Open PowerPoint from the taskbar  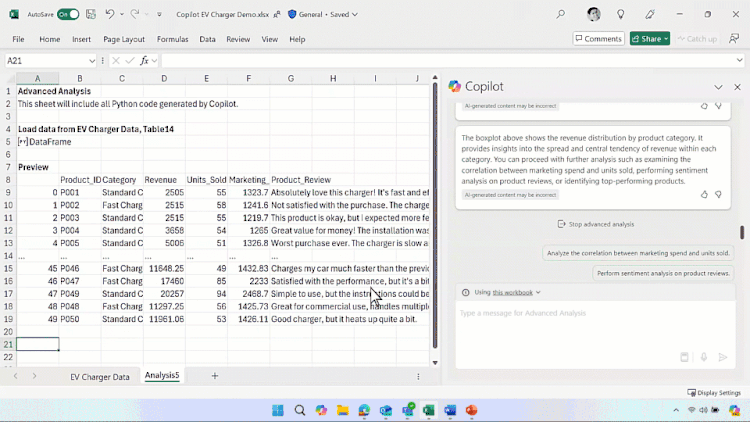click(x=472, y=410)
